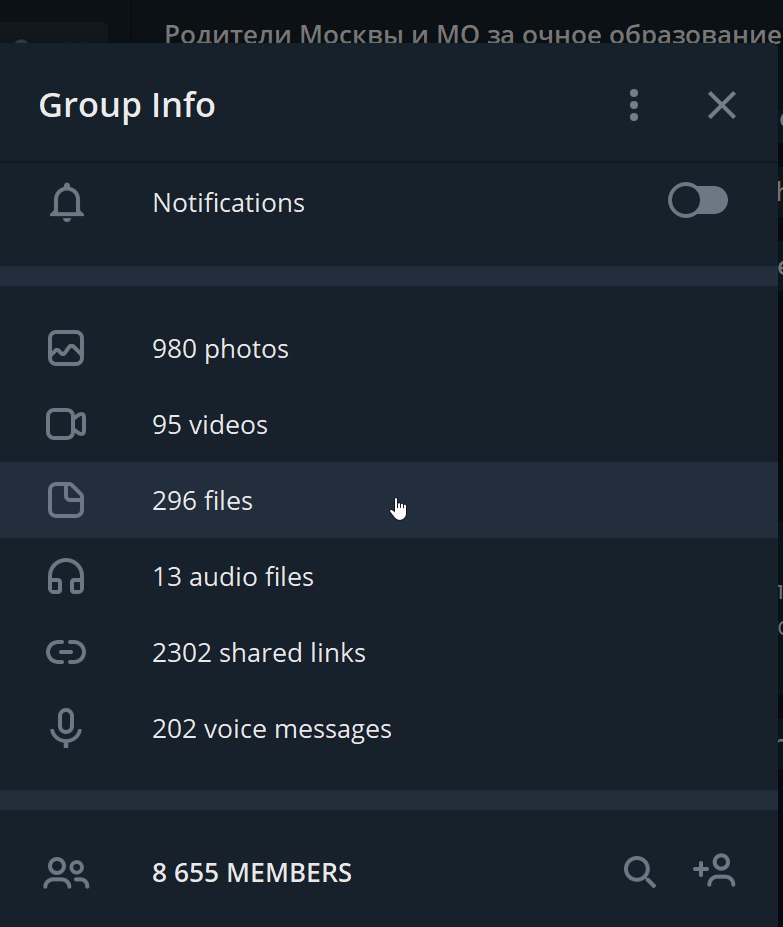Click the group members people icon
Image resolution: width=783 pixels, height=927 pixels.
(x=67, y=873)
